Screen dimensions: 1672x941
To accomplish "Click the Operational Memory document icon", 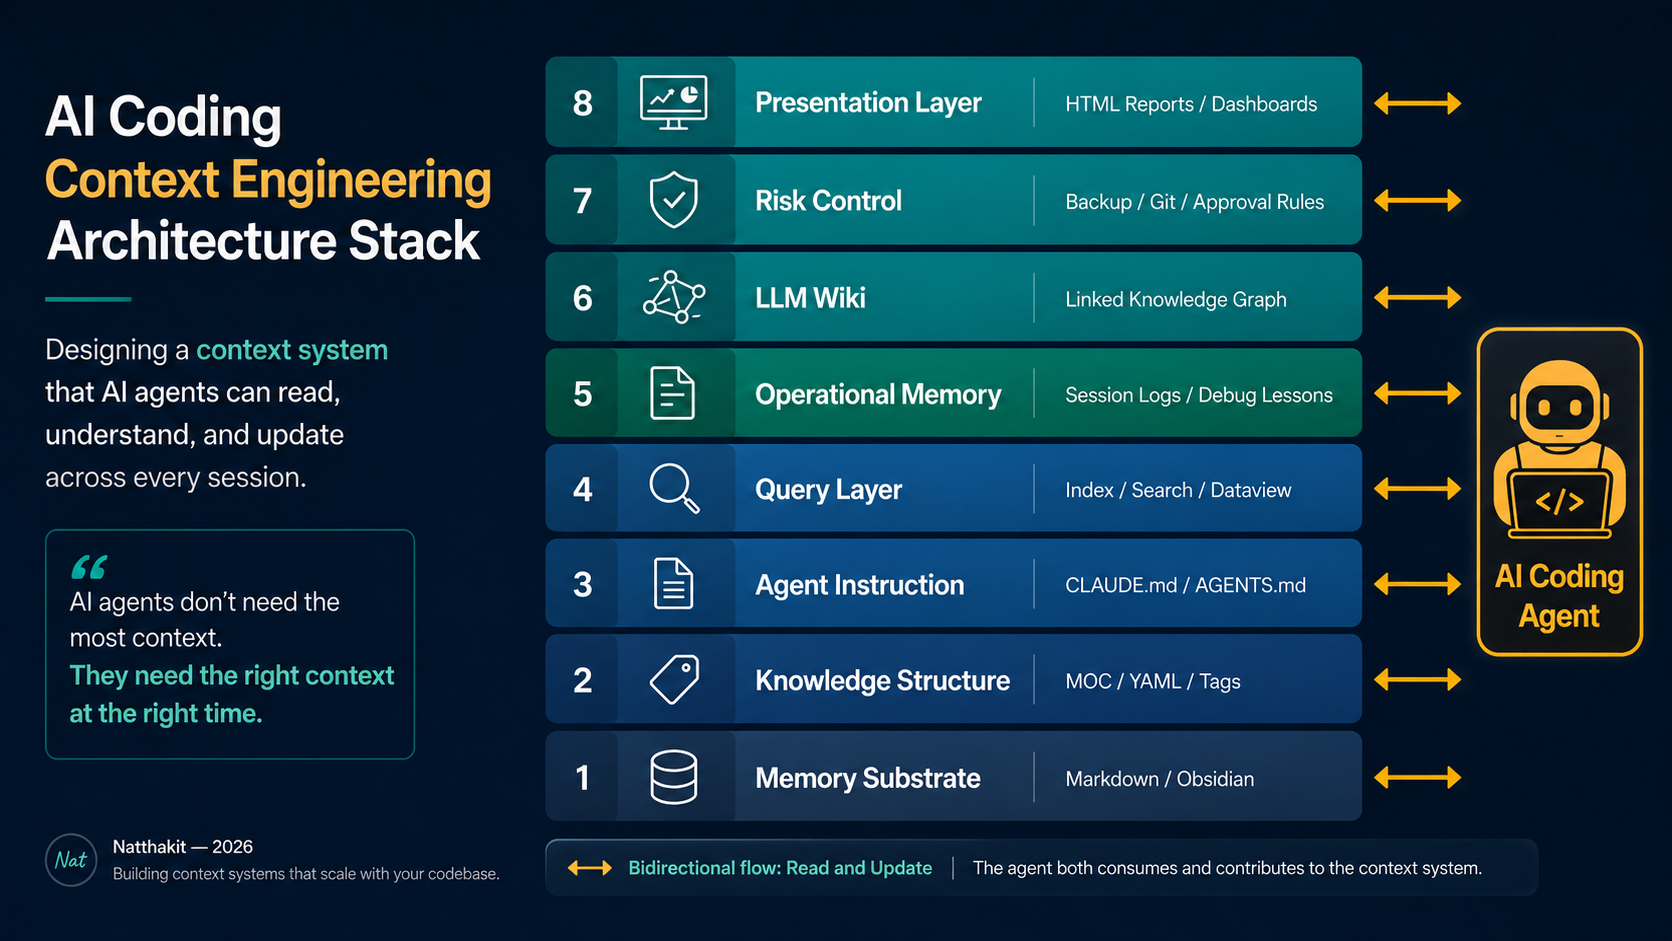I will [x=672, y=393].
